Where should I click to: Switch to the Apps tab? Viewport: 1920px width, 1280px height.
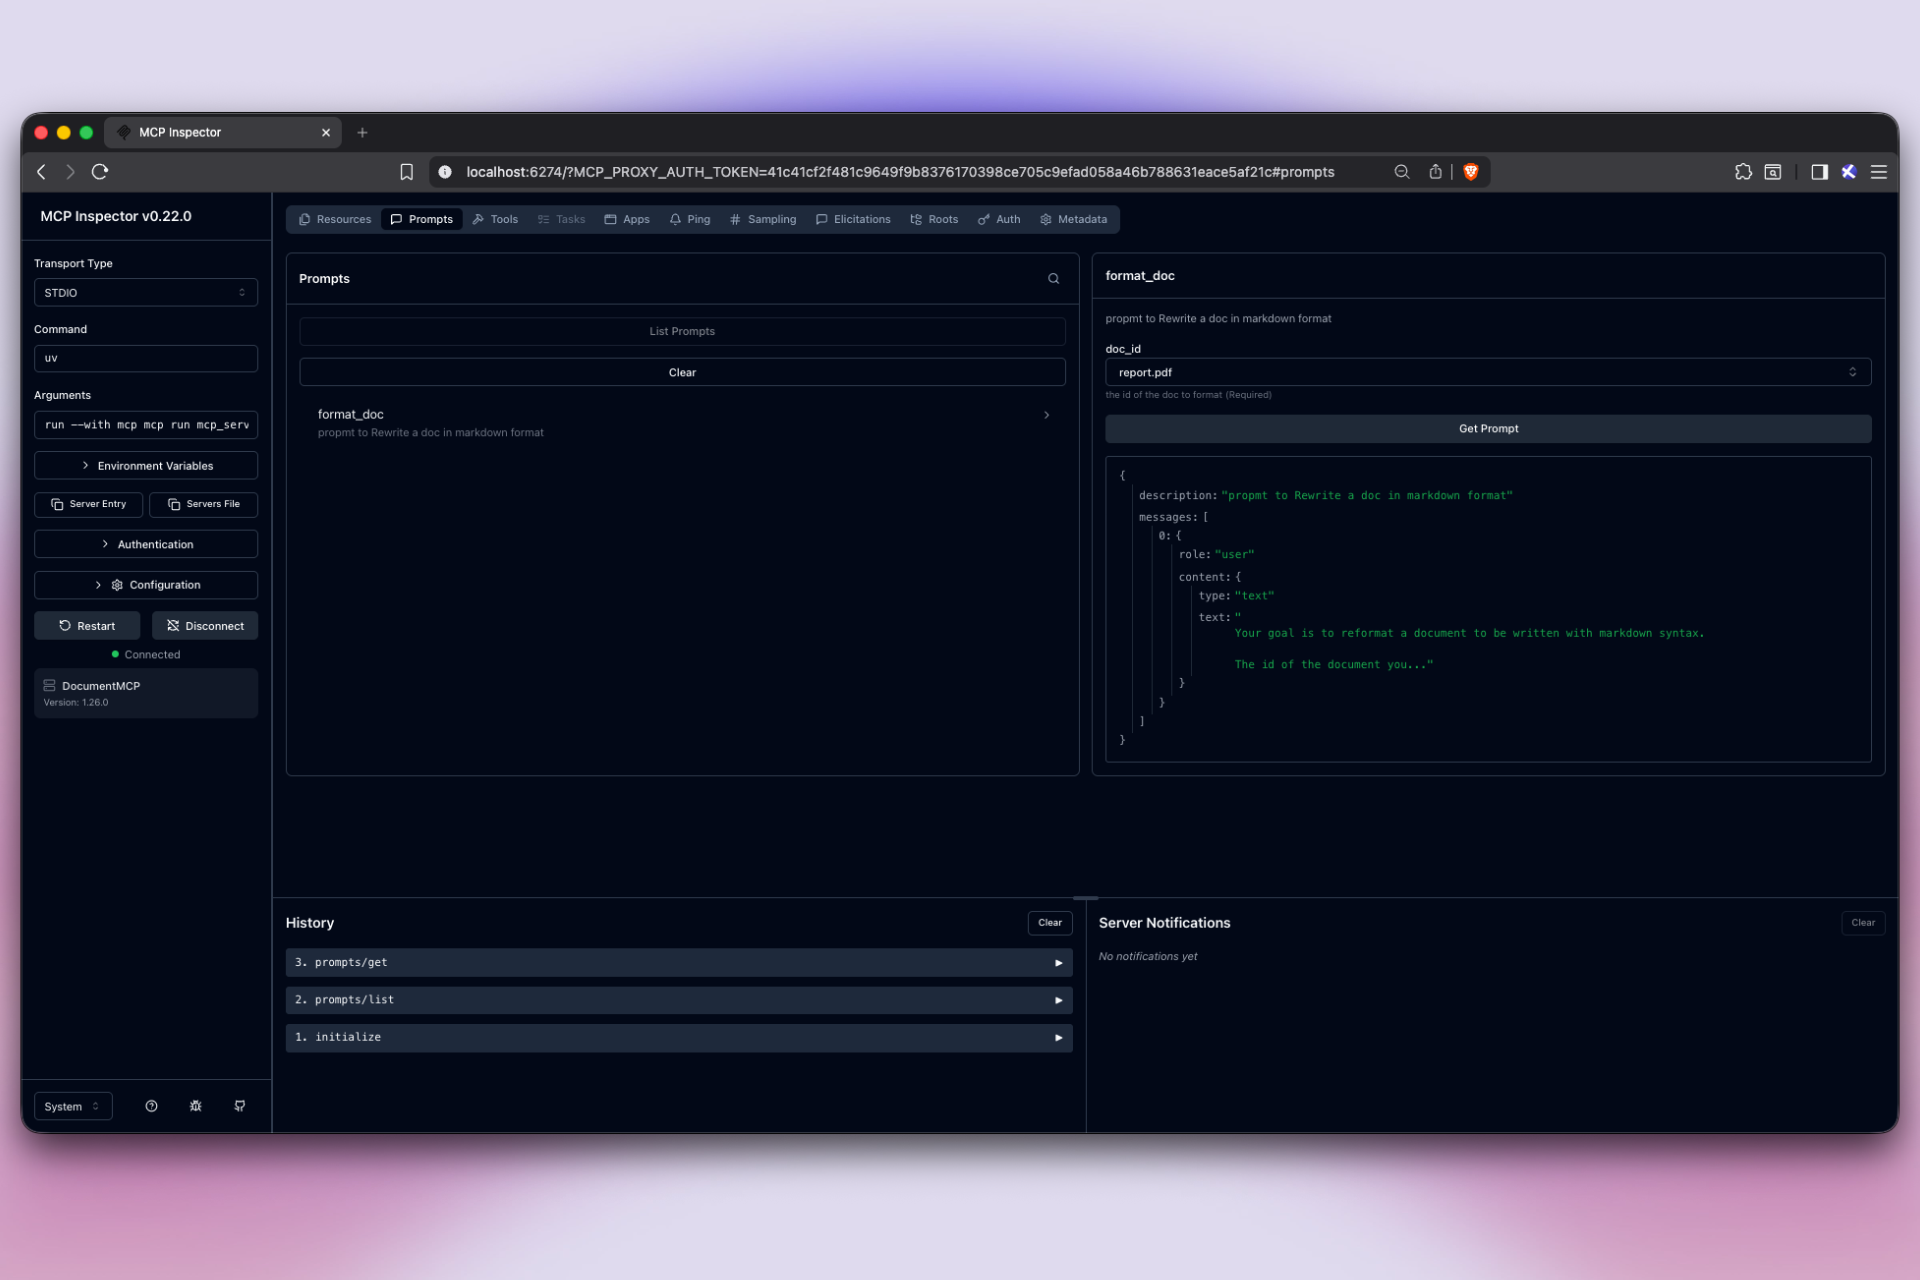tap(627, 219)
